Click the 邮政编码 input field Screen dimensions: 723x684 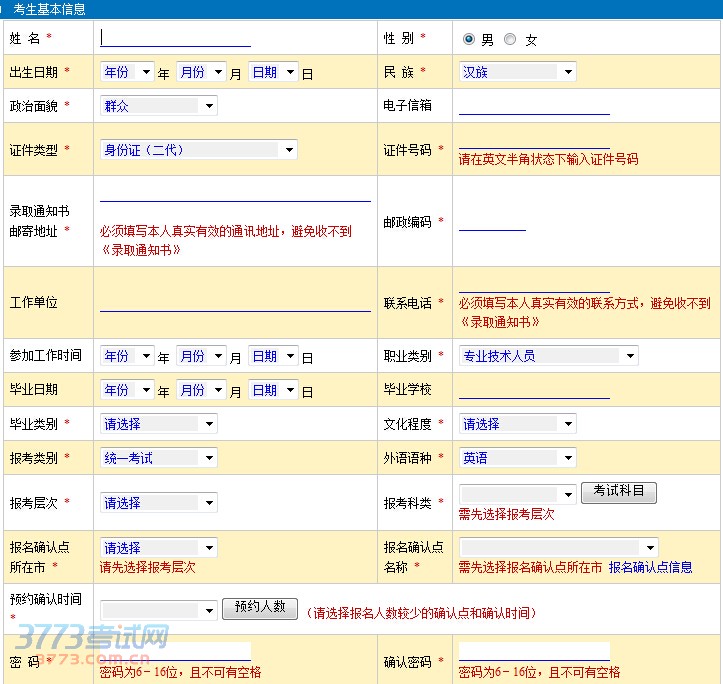[x=492, y=222]
